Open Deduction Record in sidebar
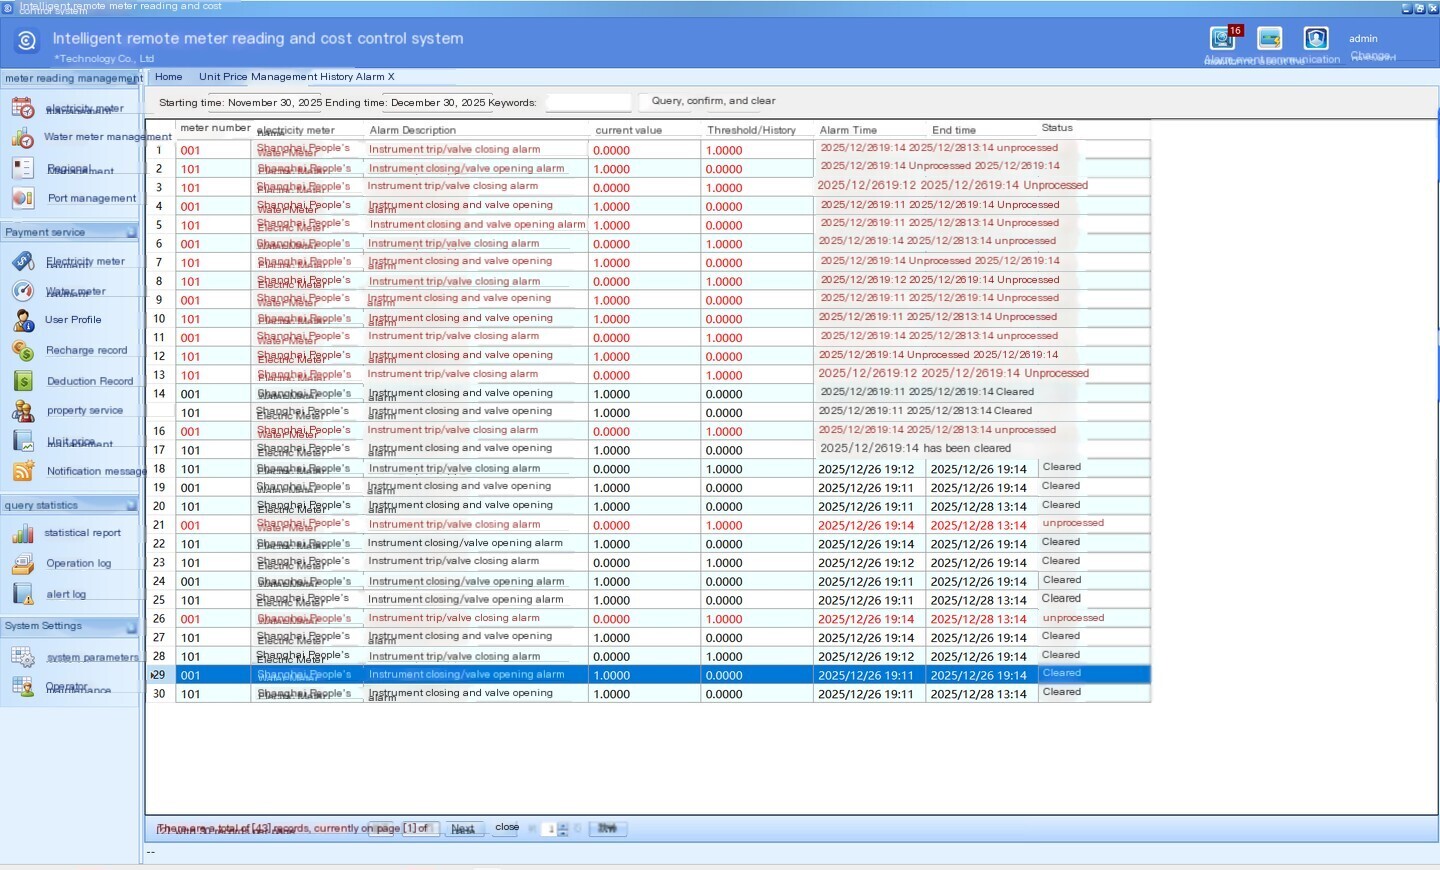The image size is (1440, 870). [90, 381]
